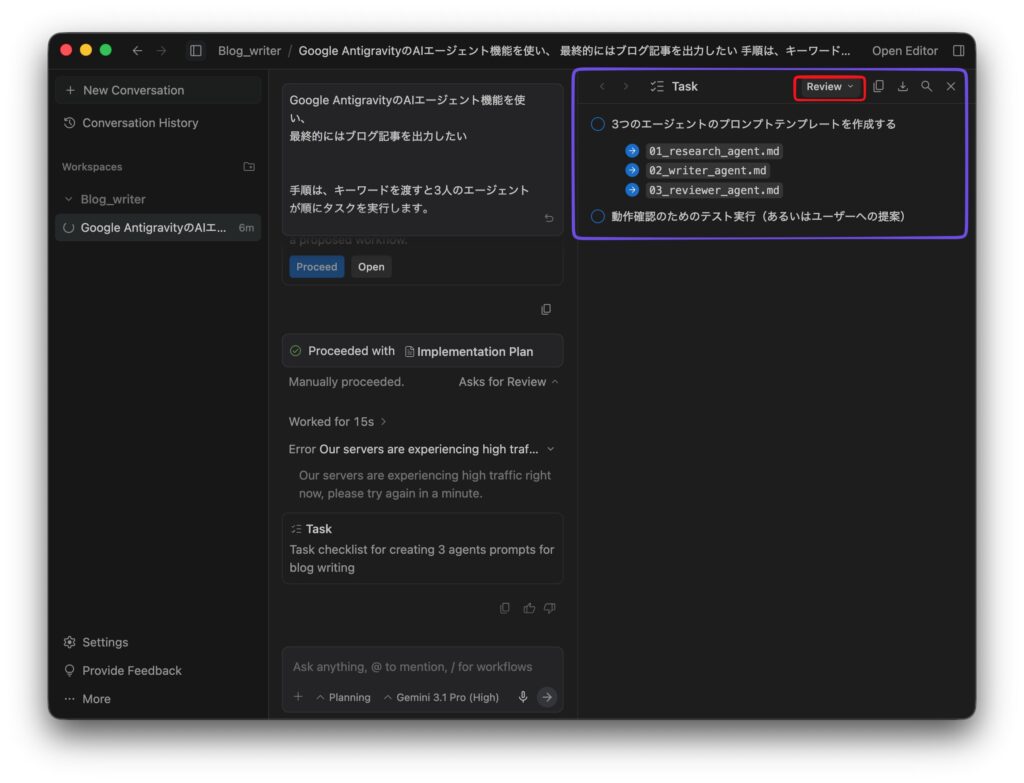Click the add workspace folder icon
Viewport: 1024px width, 783px height.
pyautogui.click(x=249, y=167)
